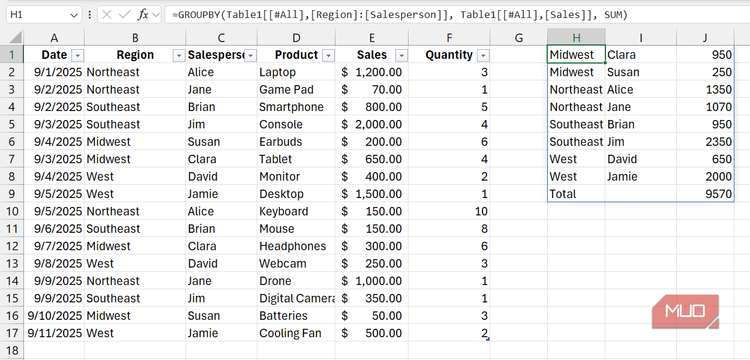Click cell with date 9/10/2025
Screen dimensions: 750x360
coord(54,316)
